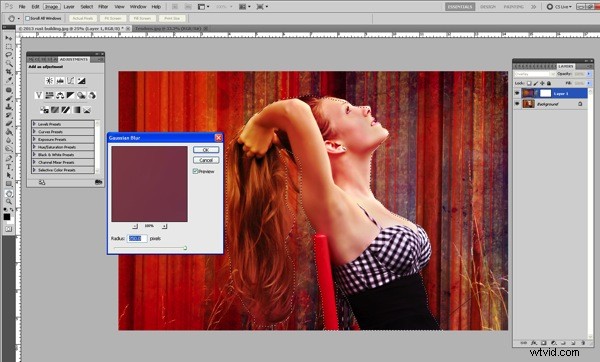The image size is (600, 362).
Task: Select the Horizontal Type tool
Action: click(x=8, y=167)
